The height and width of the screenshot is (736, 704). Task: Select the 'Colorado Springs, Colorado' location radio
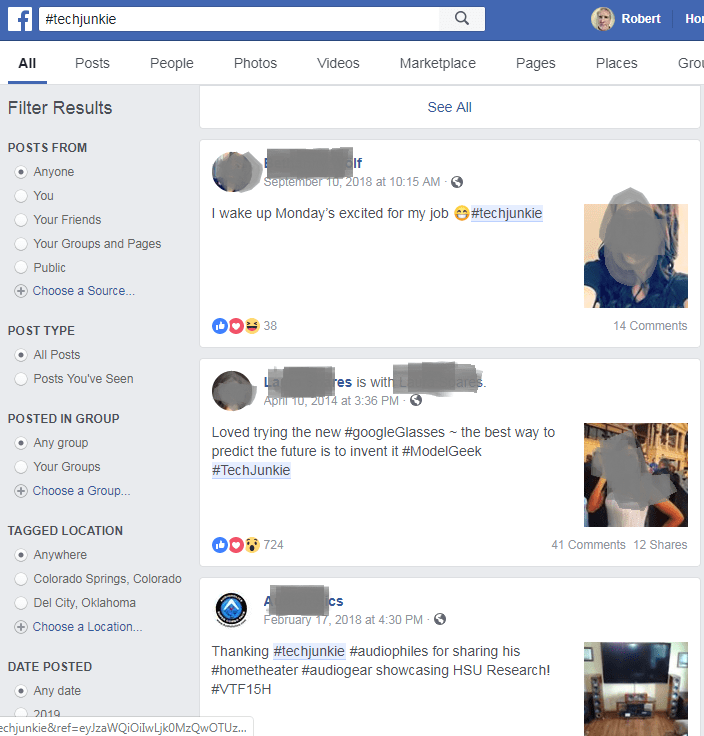21,579
